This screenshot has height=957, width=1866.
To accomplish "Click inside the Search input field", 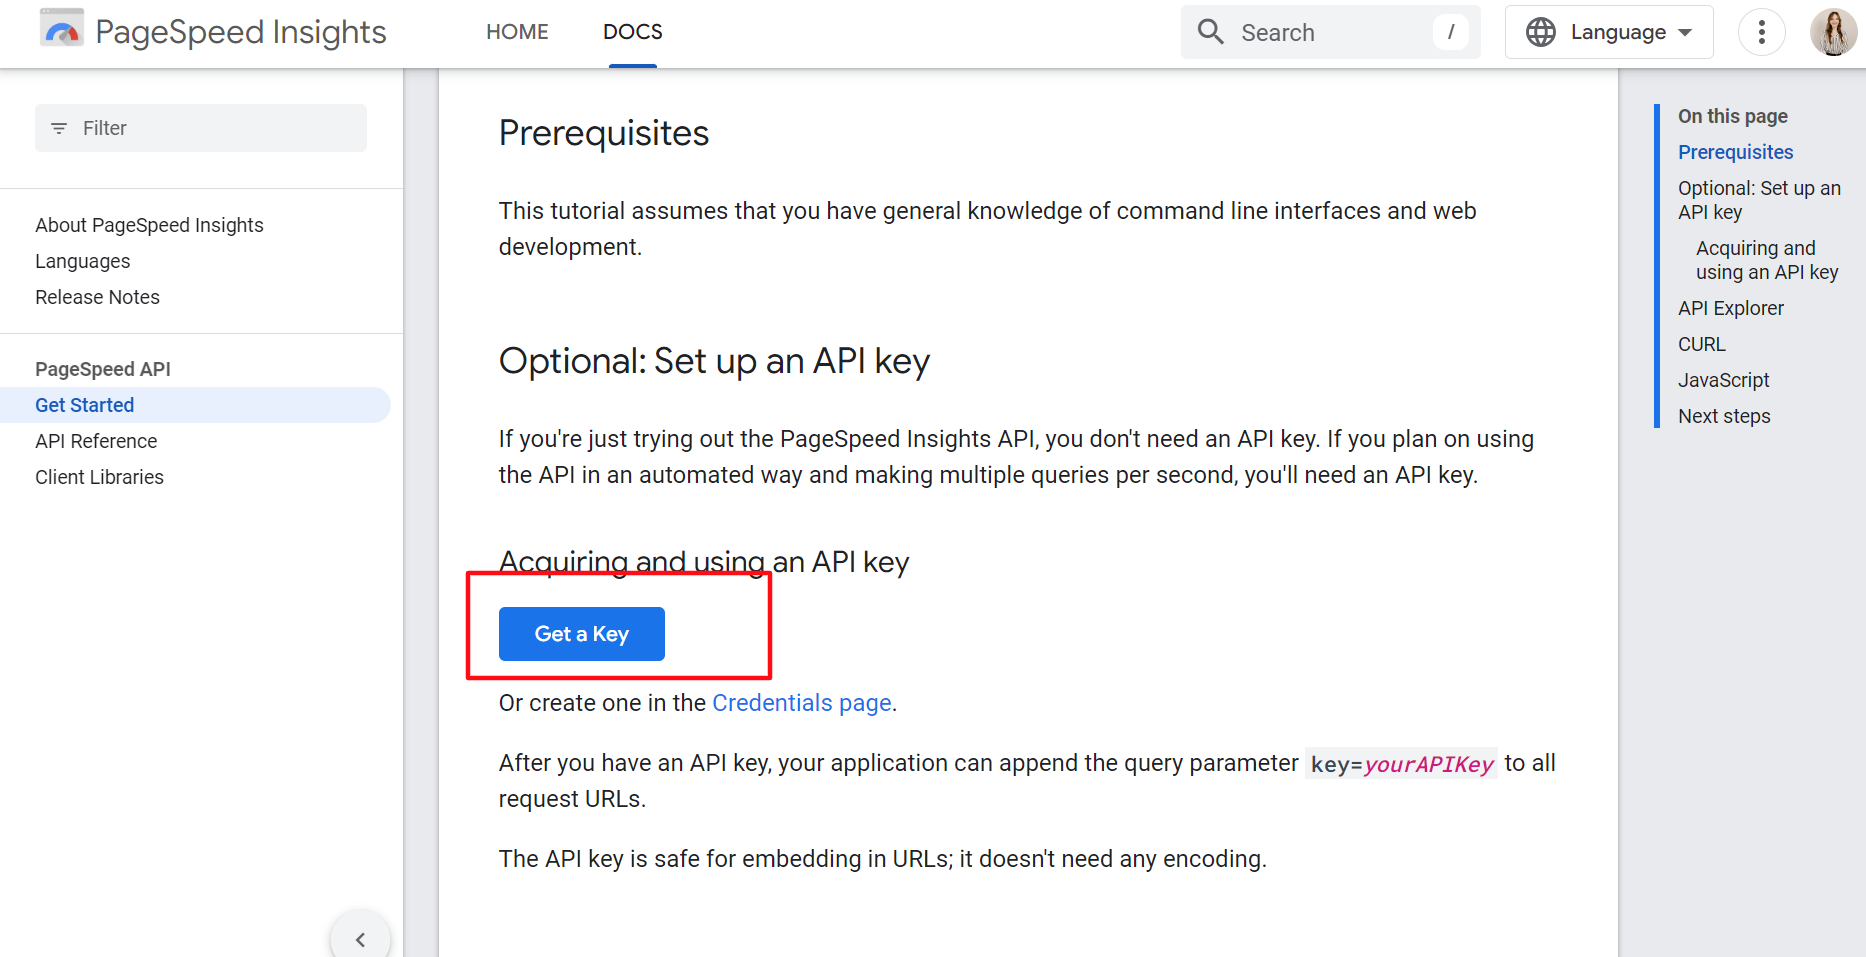I will pyautogui.click(x=1320, y=31).
